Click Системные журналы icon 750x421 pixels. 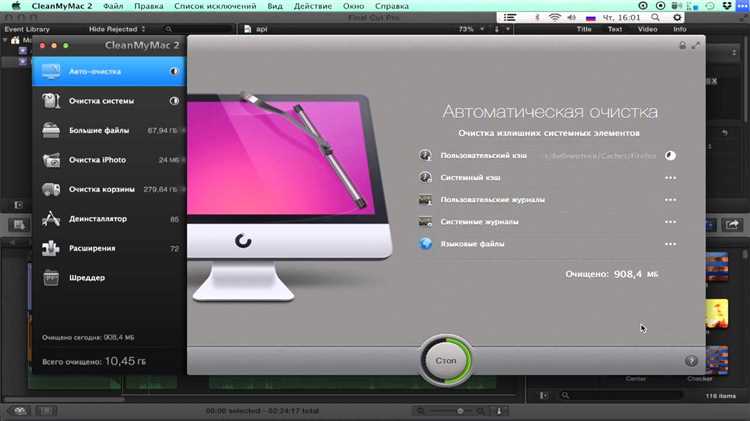coord(425,222)
